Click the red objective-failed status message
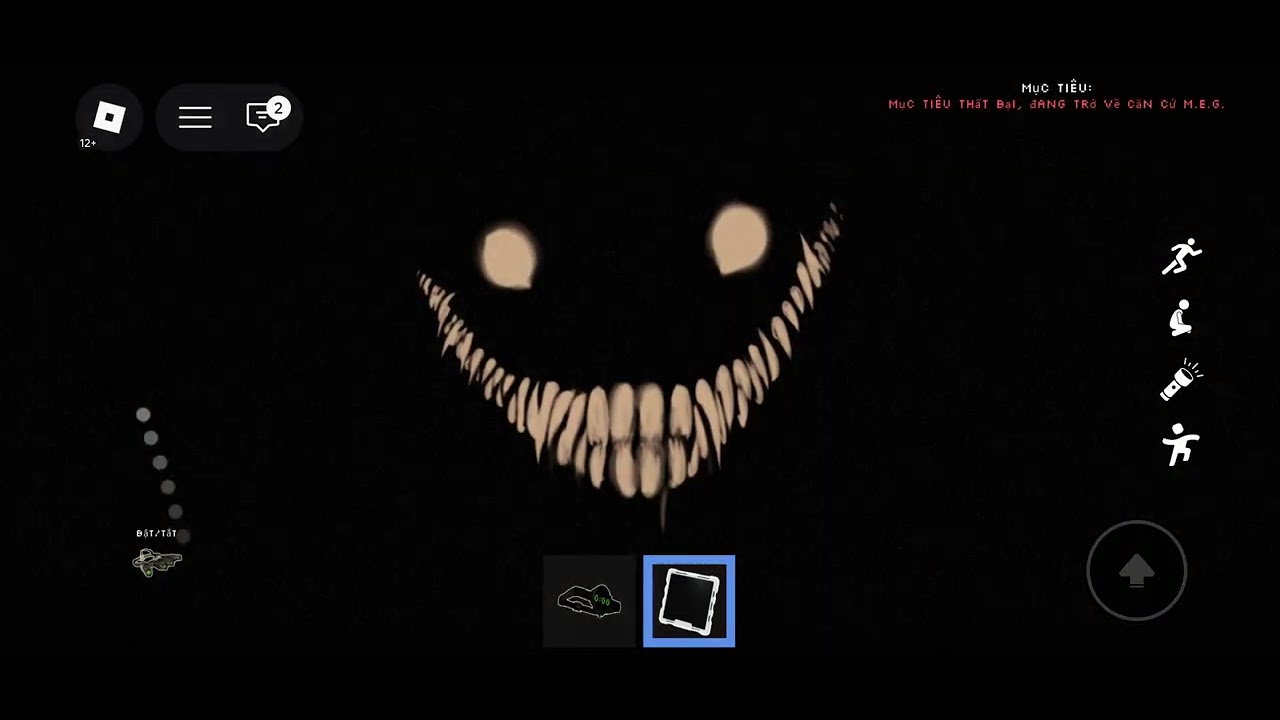Image resolution: width=1280 pixels, height=720 pixels. 1056,104
